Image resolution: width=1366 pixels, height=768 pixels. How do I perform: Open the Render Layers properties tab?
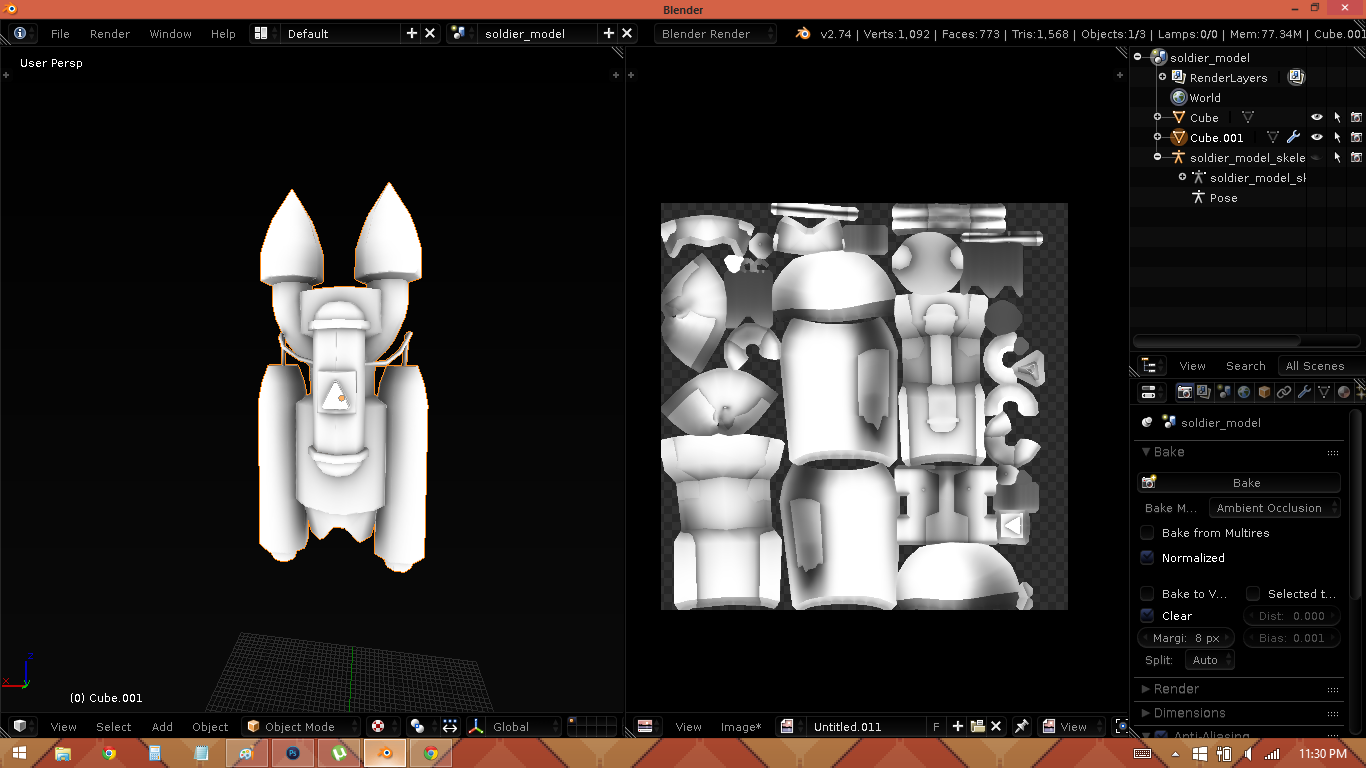click(x=1204, y=392)
